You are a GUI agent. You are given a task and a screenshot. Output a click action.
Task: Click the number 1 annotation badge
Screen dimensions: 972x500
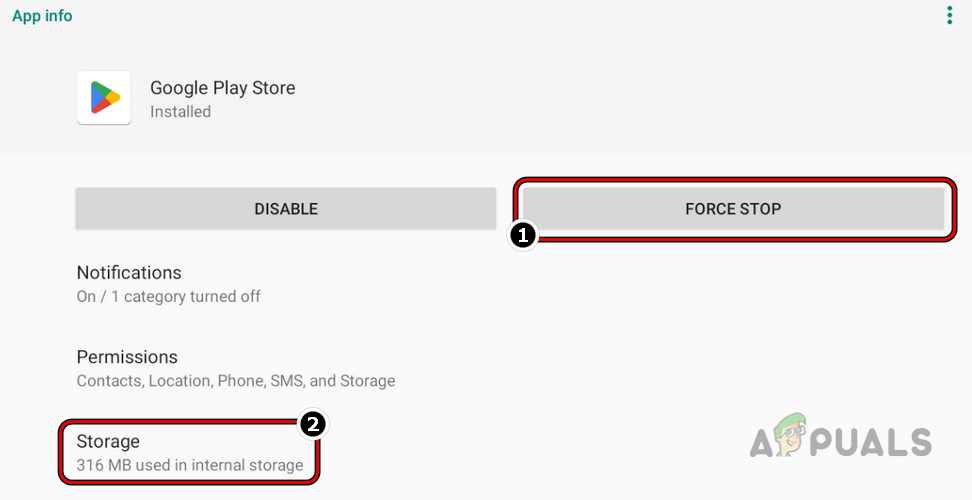click(x=521, y=235)
